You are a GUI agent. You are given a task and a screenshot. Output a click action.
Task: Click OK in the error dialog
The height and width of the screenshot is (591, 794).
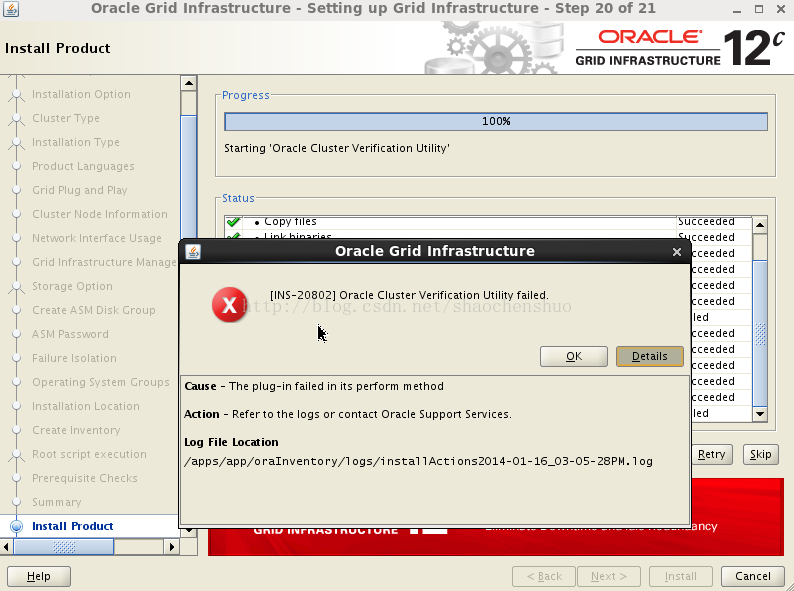pyautogui.click(x=574, y=356)
